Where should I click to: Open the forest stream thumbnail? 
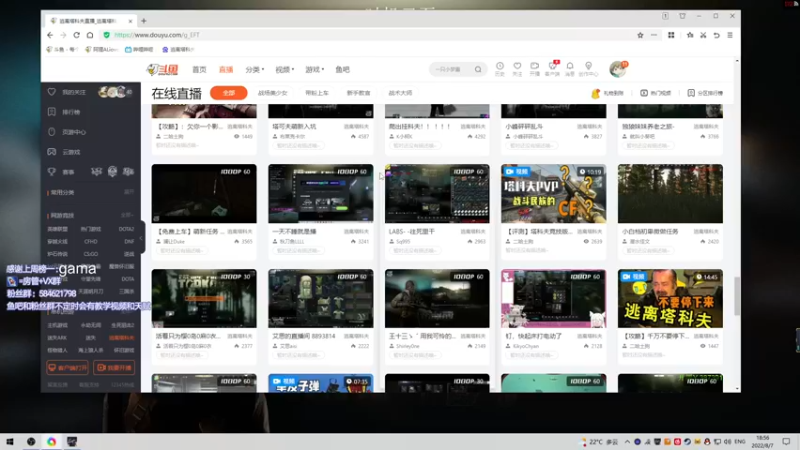tap(670, 193)
